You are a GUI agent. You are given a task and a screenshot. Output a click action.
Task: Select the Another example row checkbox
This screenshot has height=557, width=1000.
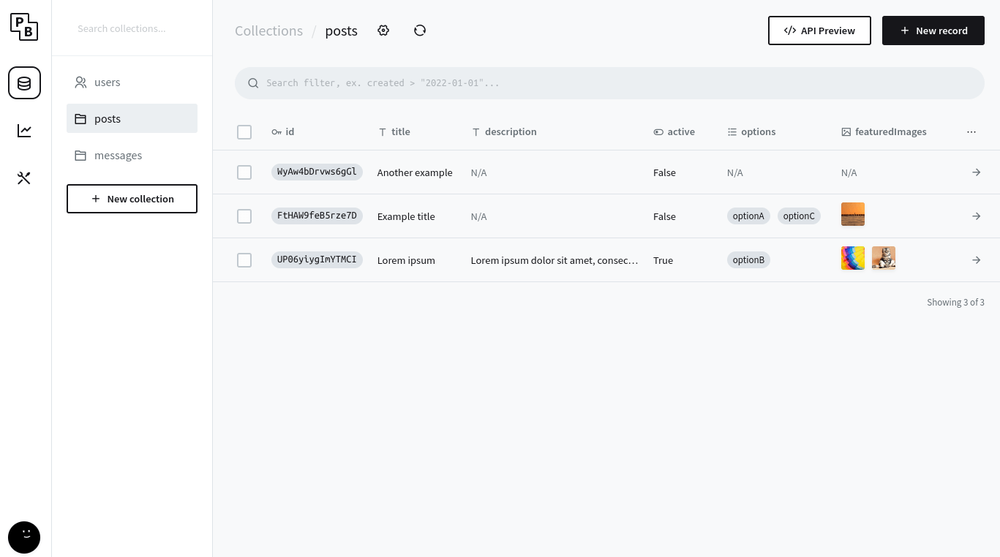tap(244, 173)
